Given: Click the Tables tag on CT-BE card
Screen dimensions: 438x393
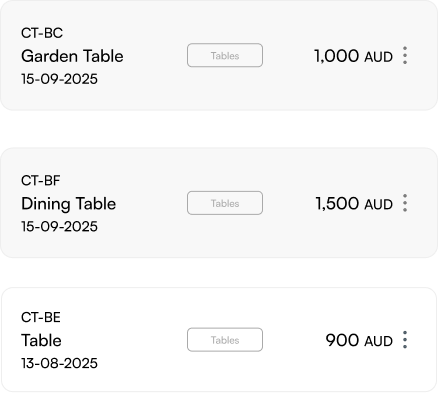Looking at the screenshot, I should point(225,340).
